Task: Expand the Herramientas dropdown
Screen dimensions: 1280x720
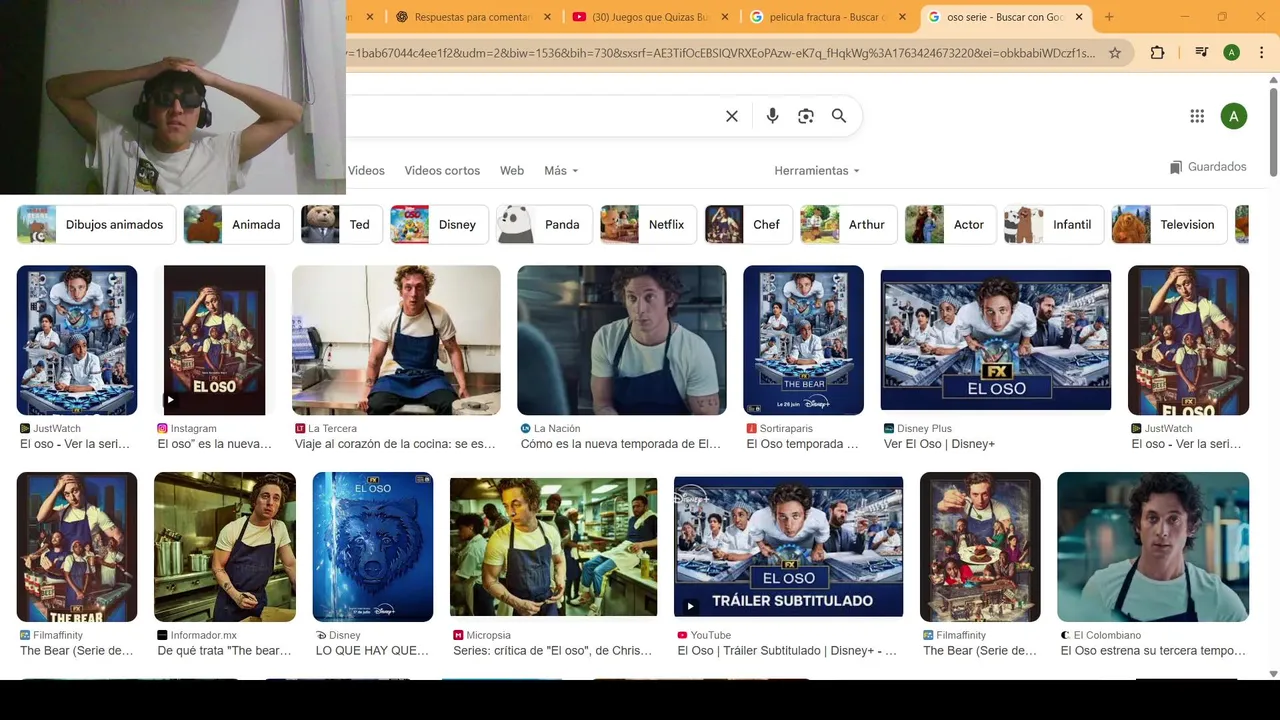Action: pyautogui.click(x=817, y=171)
